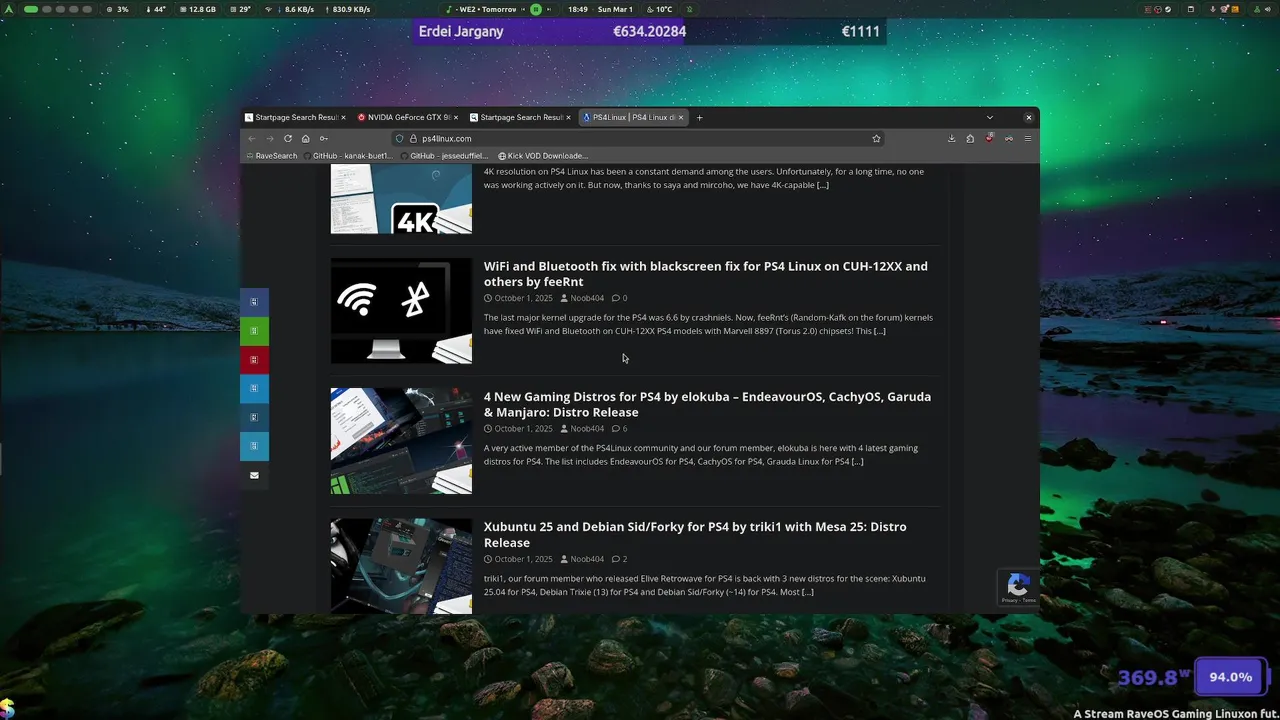This screenshot has height=720, width=1280.
Task: Open the WiFi and Bluetooth fix article title
Action: pos(706,274)
